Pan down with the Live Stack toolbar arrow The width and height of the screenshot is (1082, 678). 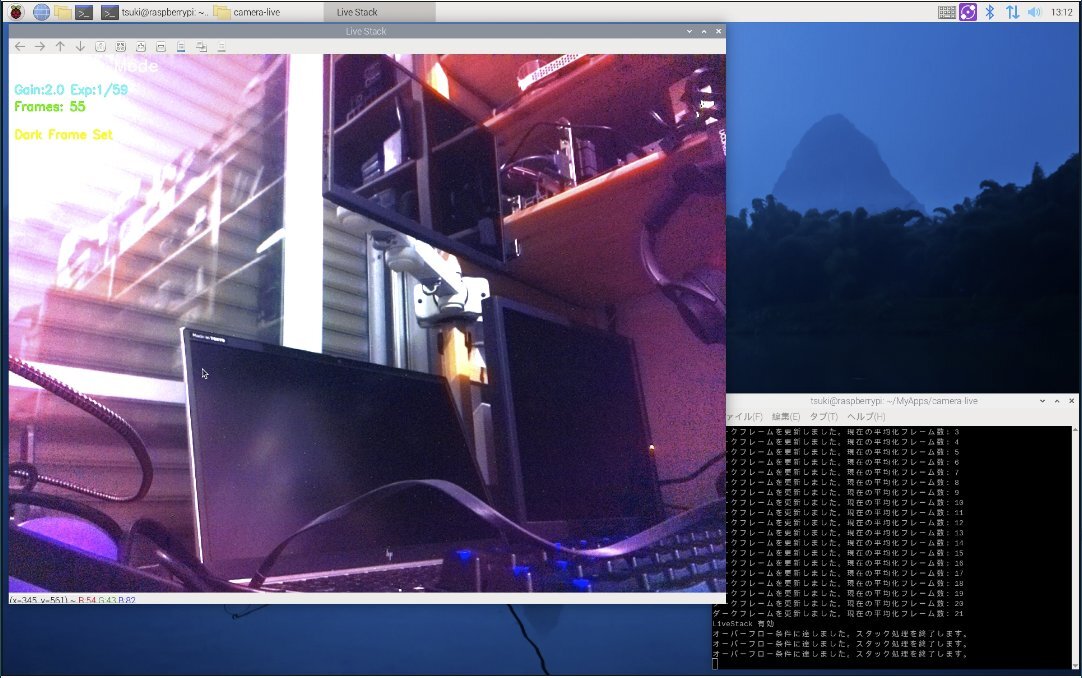(x=80, y=46)
